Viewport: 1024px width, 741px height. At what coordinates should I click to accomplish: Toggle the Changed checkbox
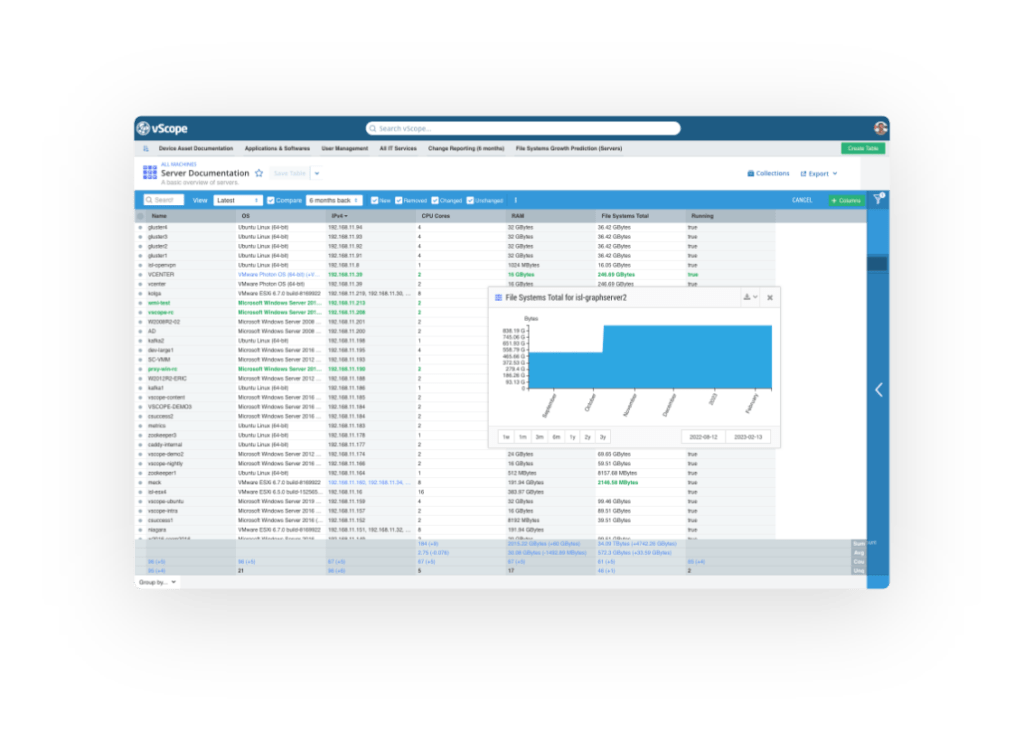(x=435, y=200)
